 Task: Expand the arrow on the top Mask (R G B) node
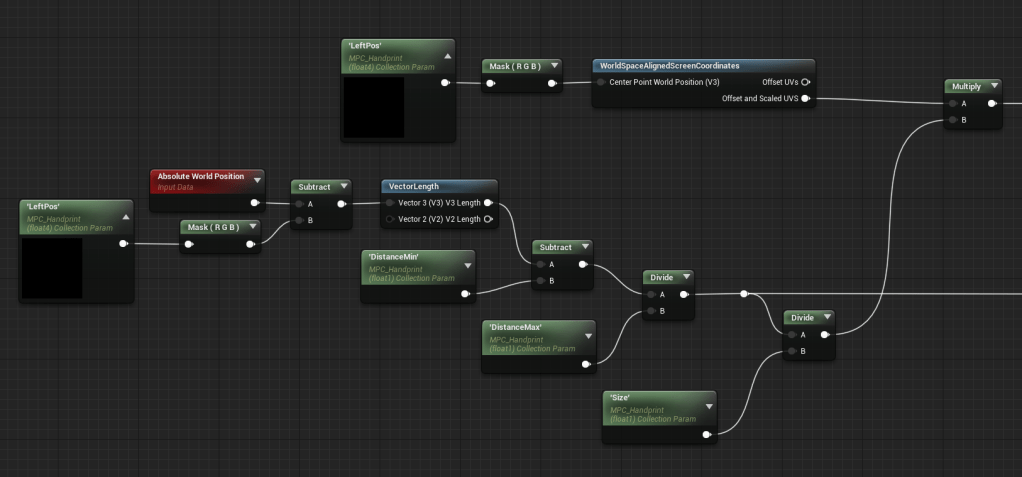pyautogui.click(x=554, y=66)
